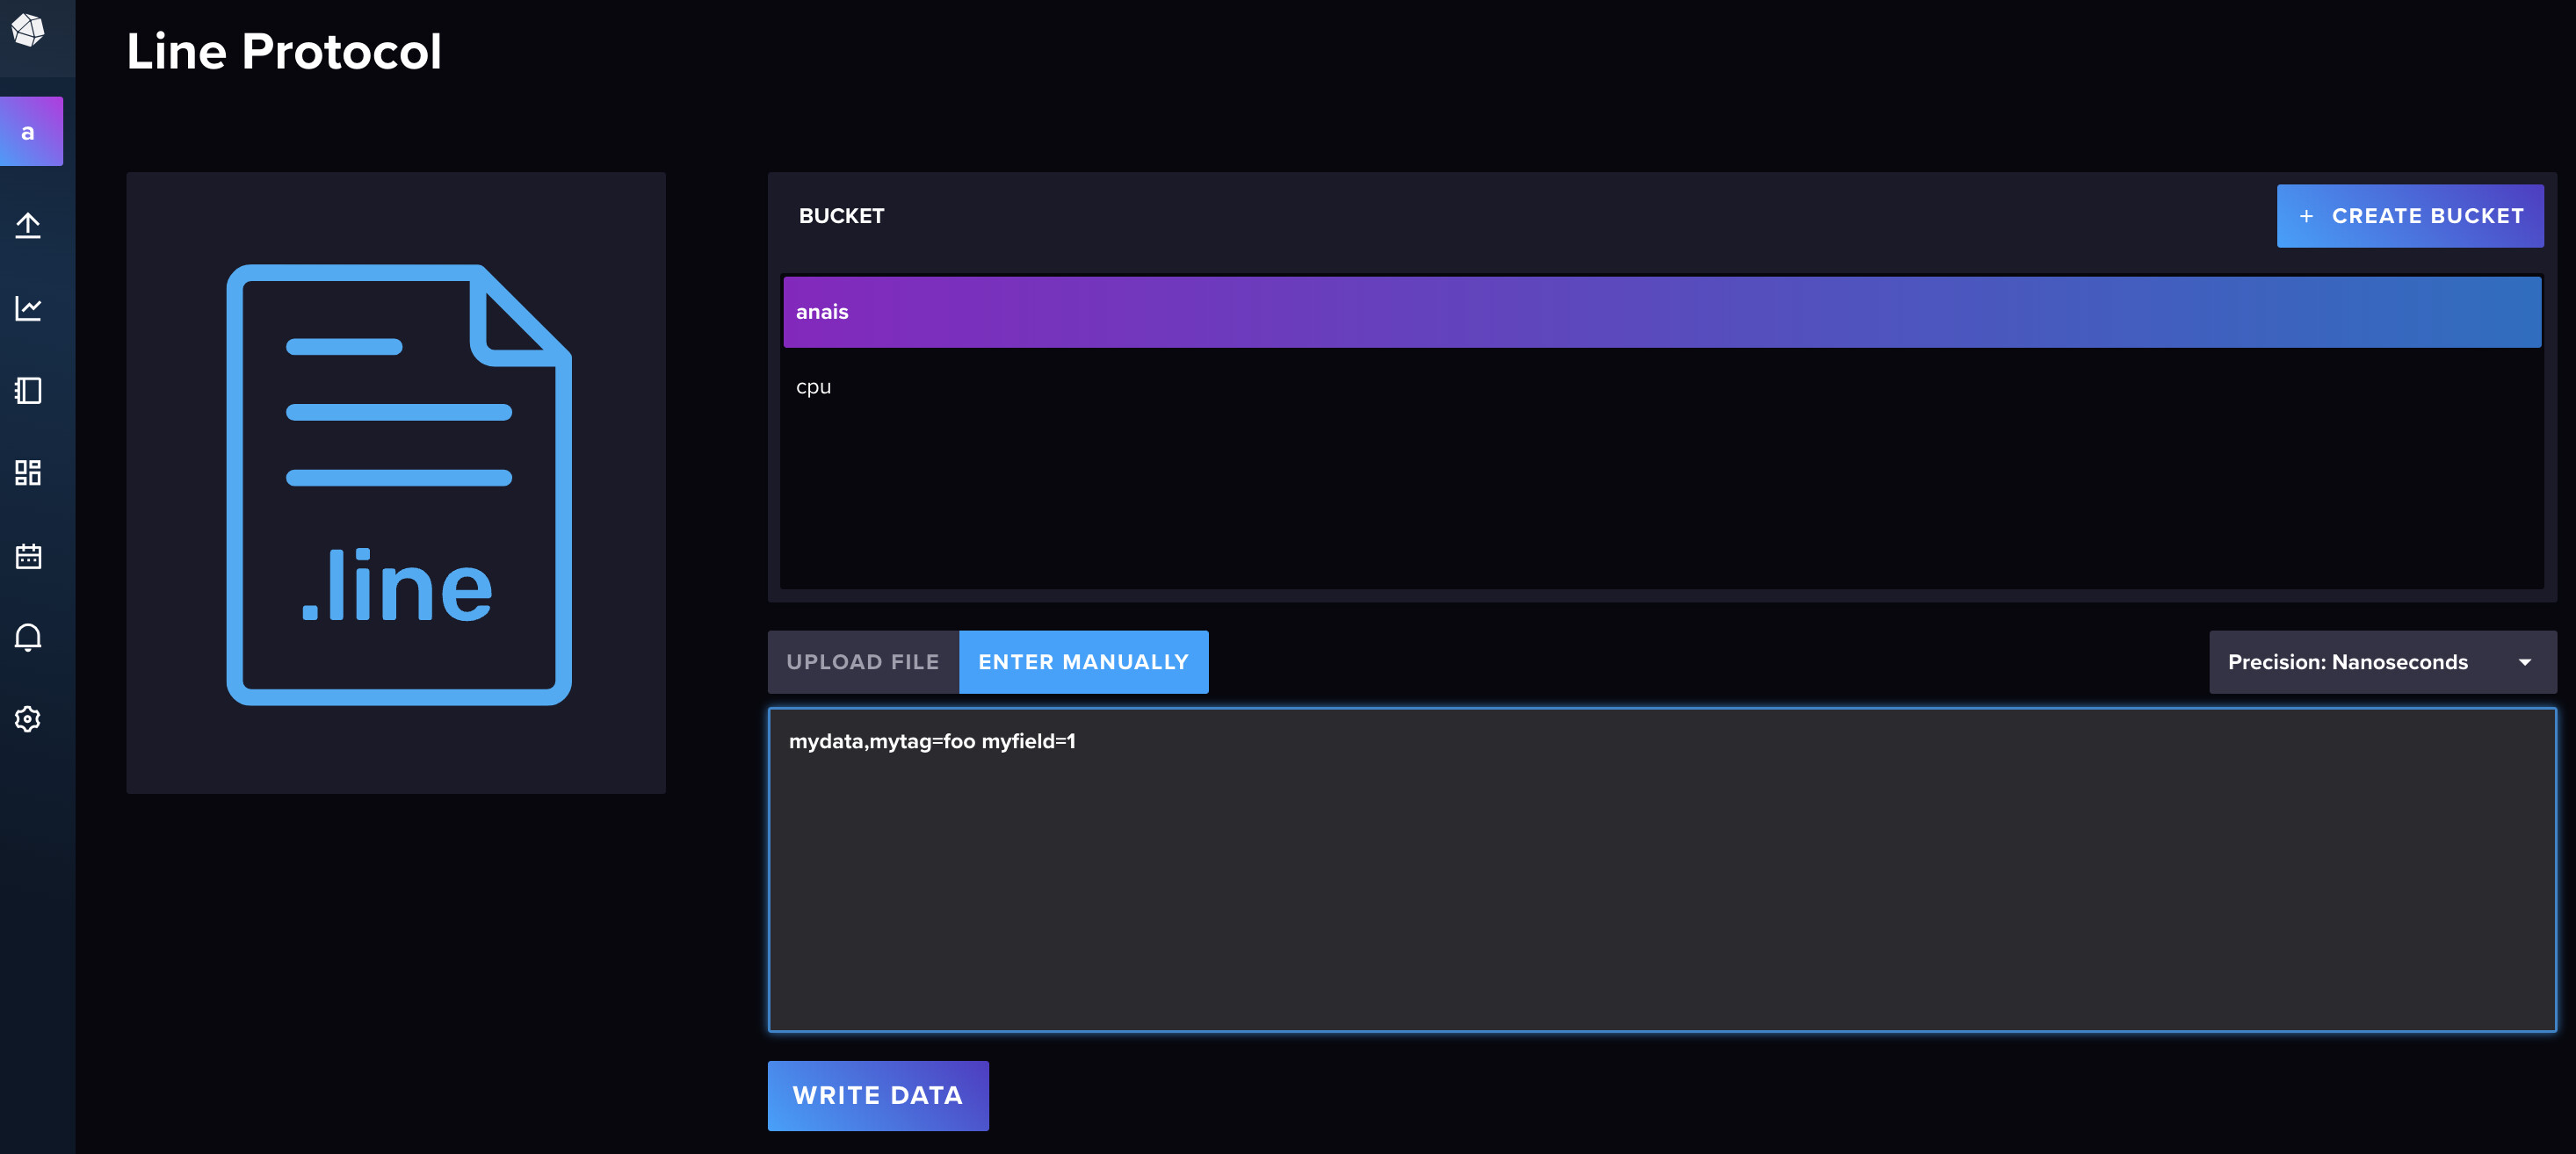The height and width of the screenshot is (1154, 2576).
Task: Click the precision dropdown caret arrow
Action: tap(2524, 662)
